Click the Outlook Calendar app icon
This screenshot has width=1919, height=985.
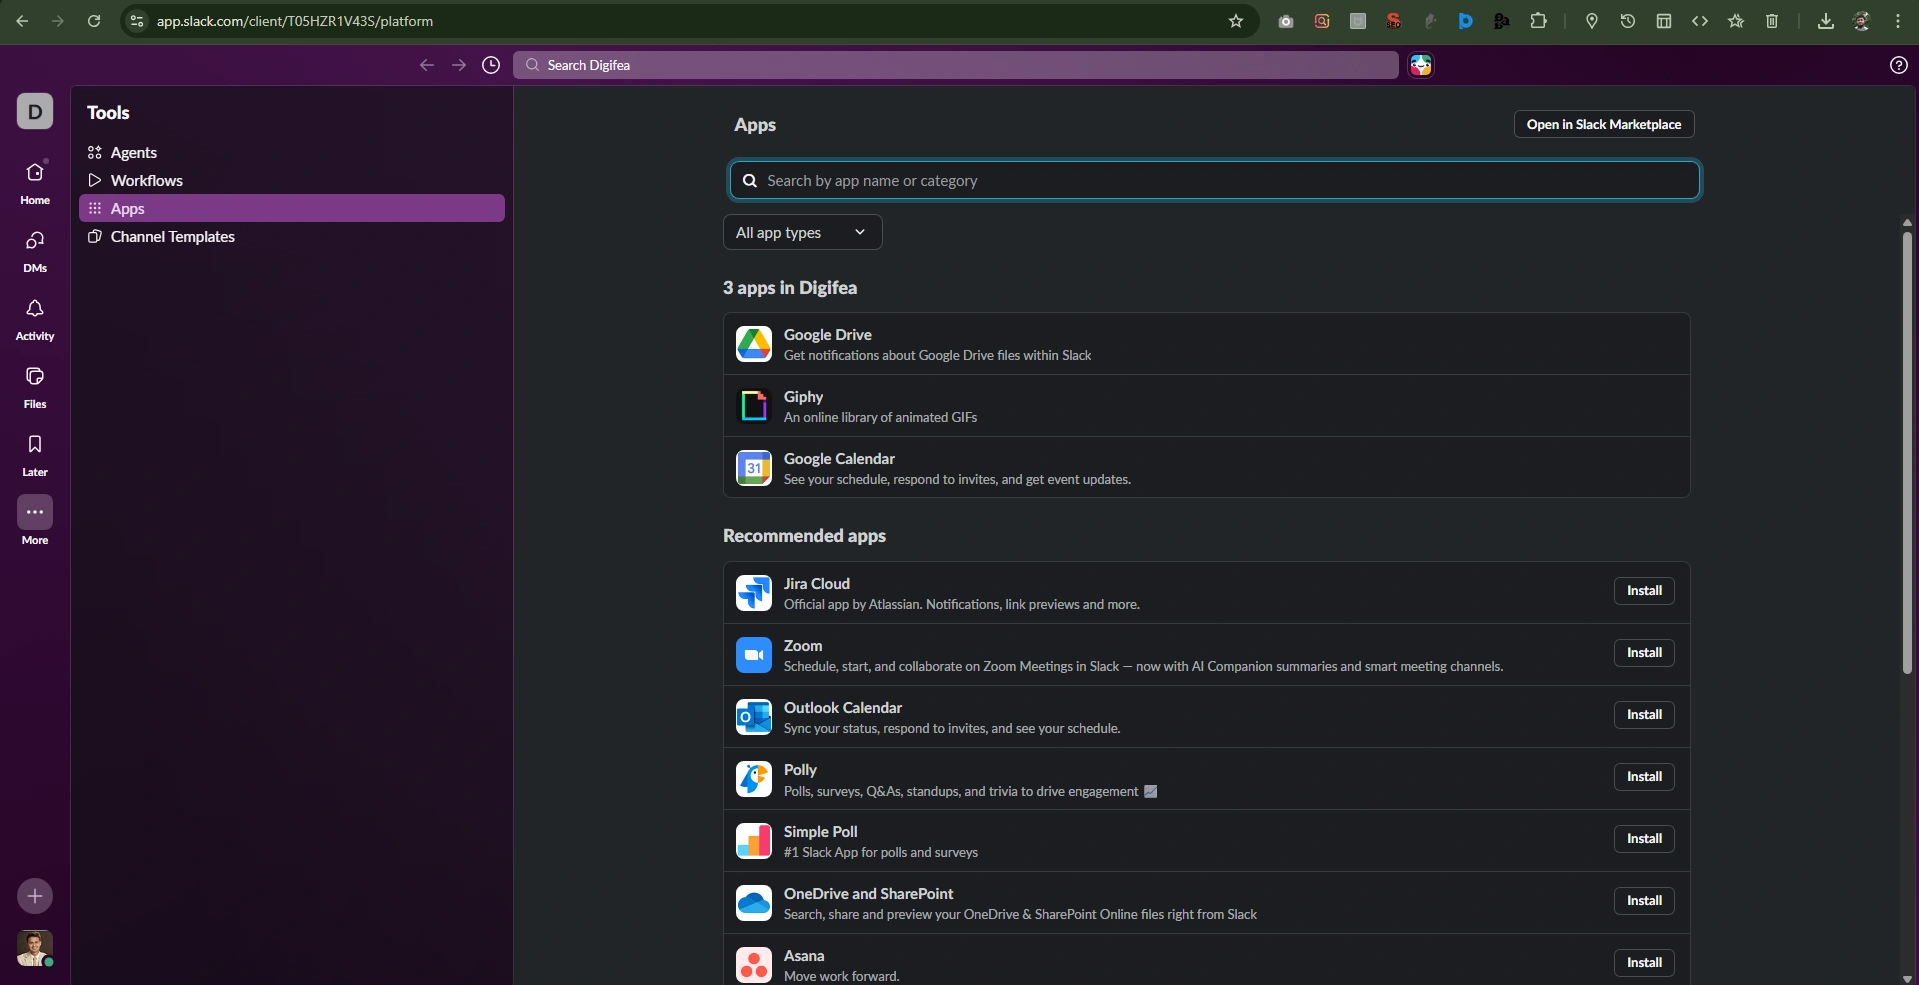754,717
